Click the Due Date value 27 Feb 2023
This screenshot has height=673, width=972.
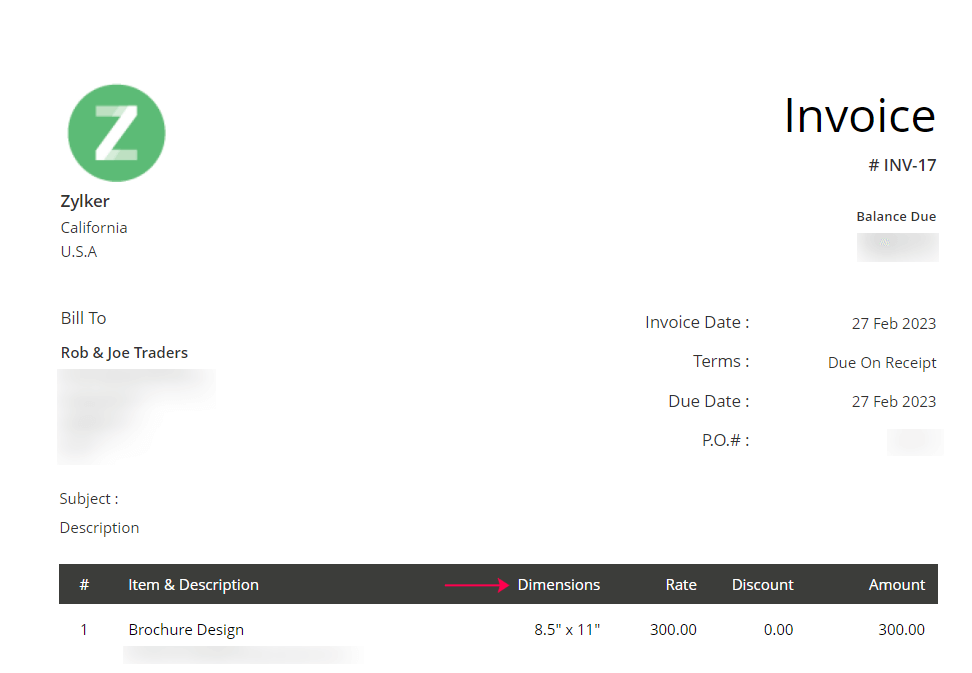coord(893,401)
